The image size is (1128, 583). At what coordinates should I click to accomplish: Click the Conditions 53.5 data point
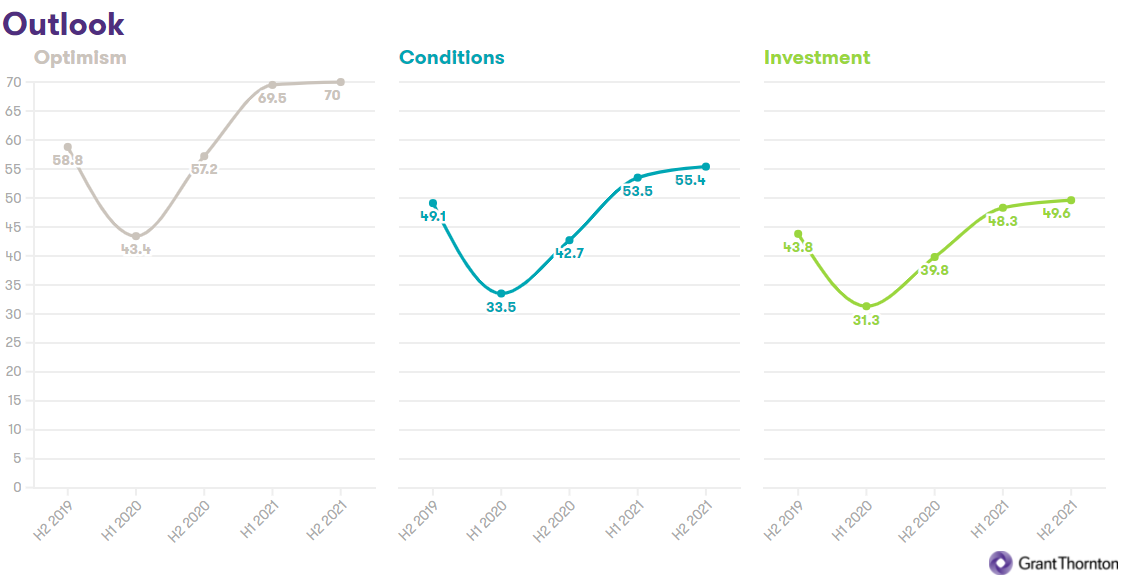click(x=637, y=178)
